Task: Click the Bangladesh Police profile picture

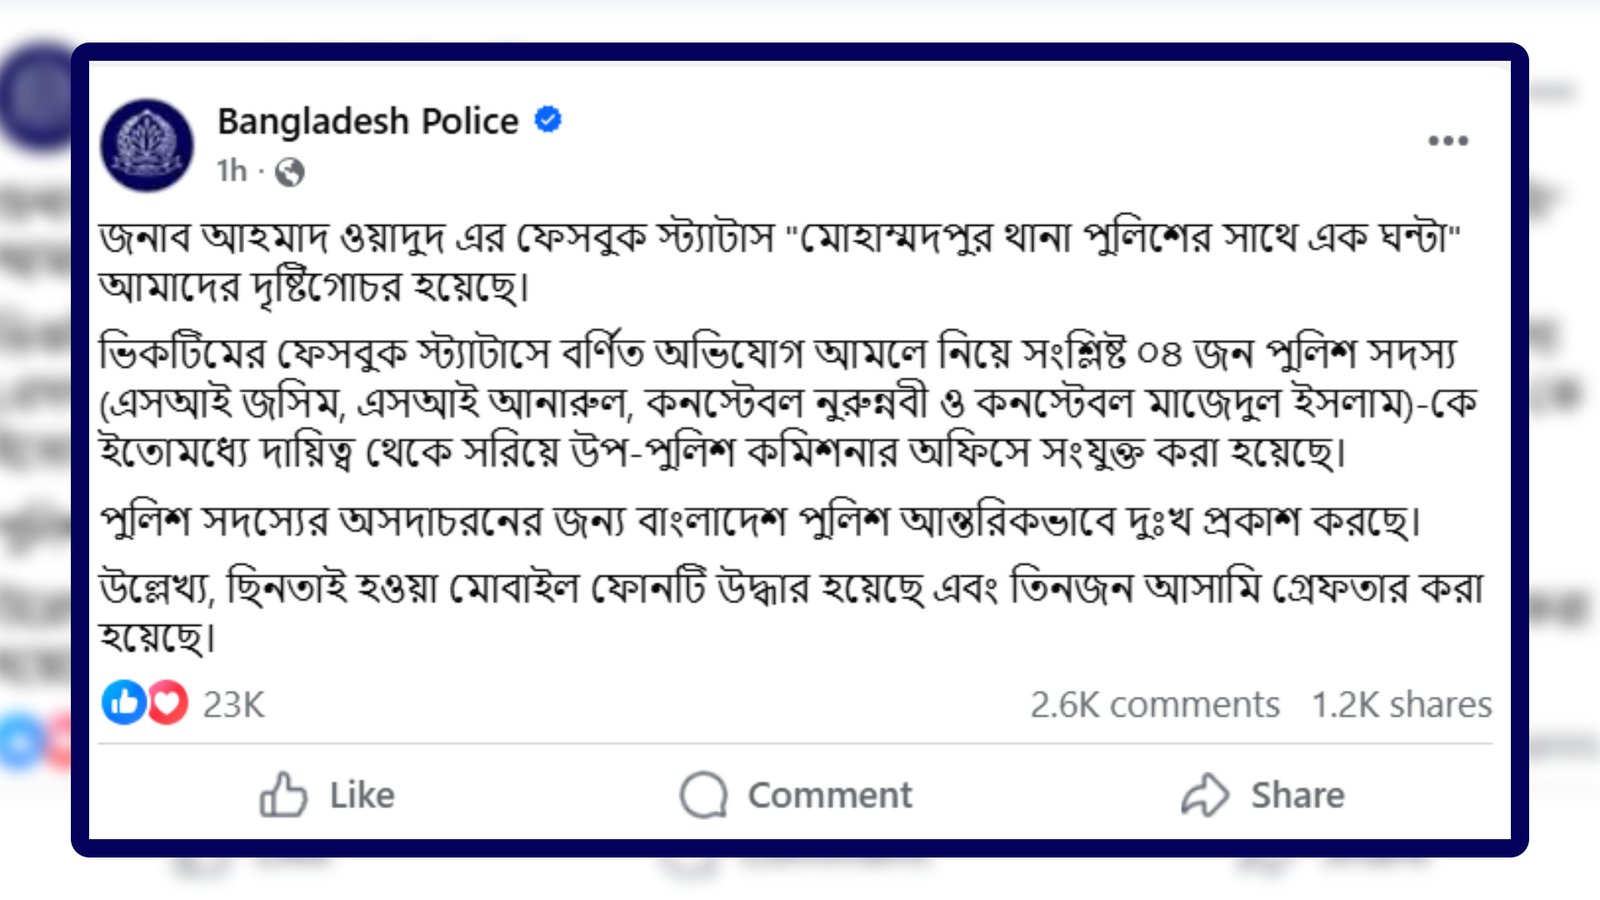Action: pos(147,145)
